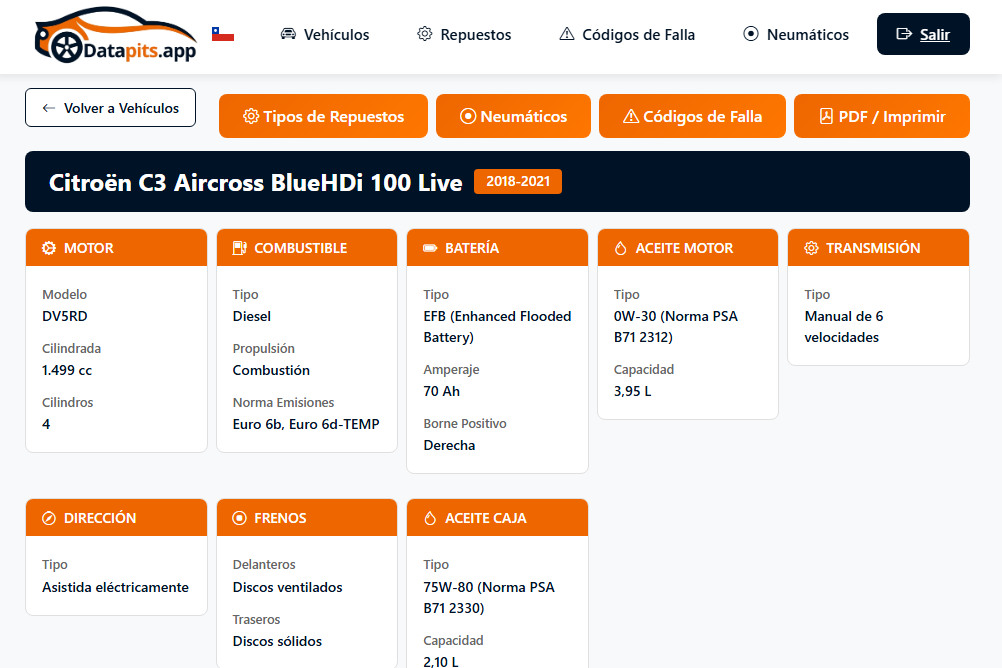The height and width of the screenshot is (668, 1002).
Task: Open the Vehículos menu item
Action: pos(325,35)
